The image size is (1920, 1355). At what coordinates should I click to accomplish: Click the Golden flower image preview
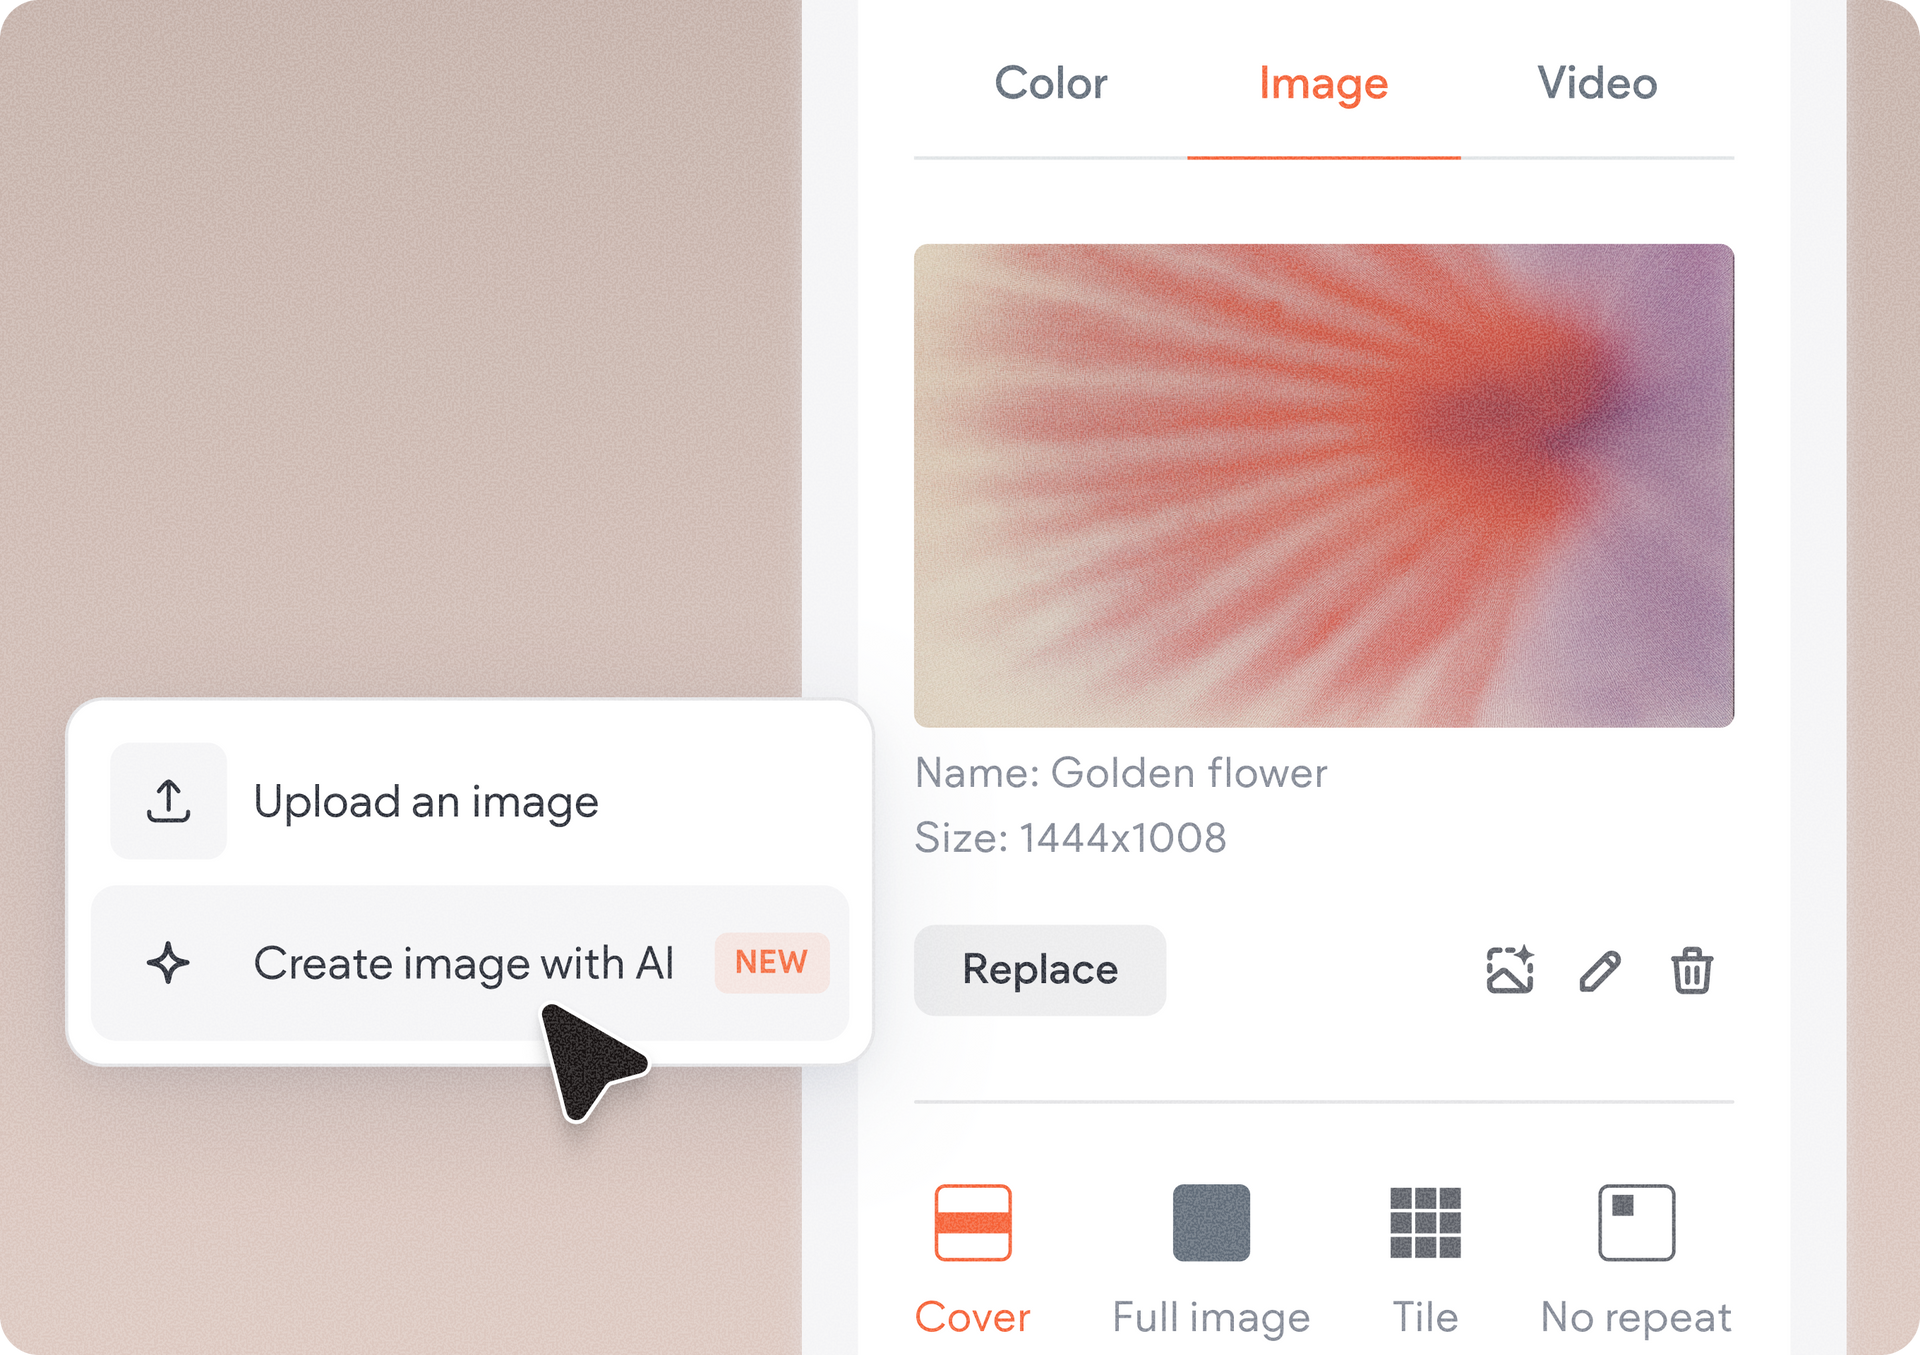(1324, 485)
